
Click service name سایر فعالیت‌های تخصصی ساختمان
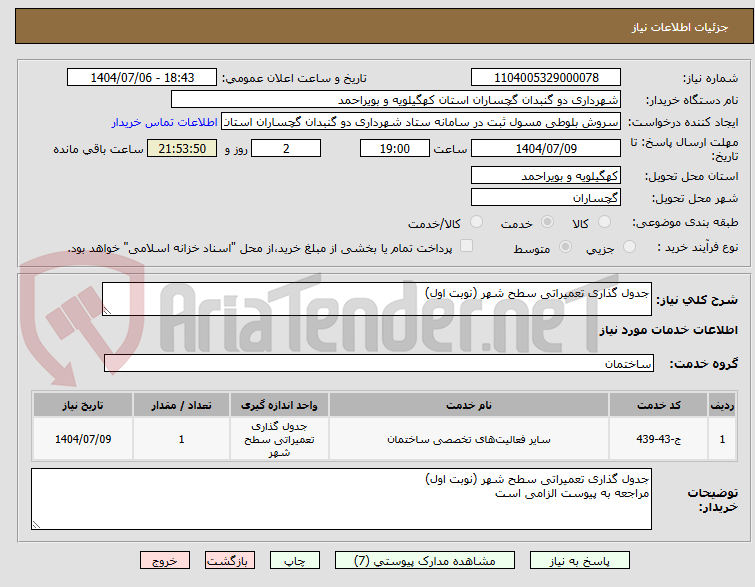pos(469,439)
